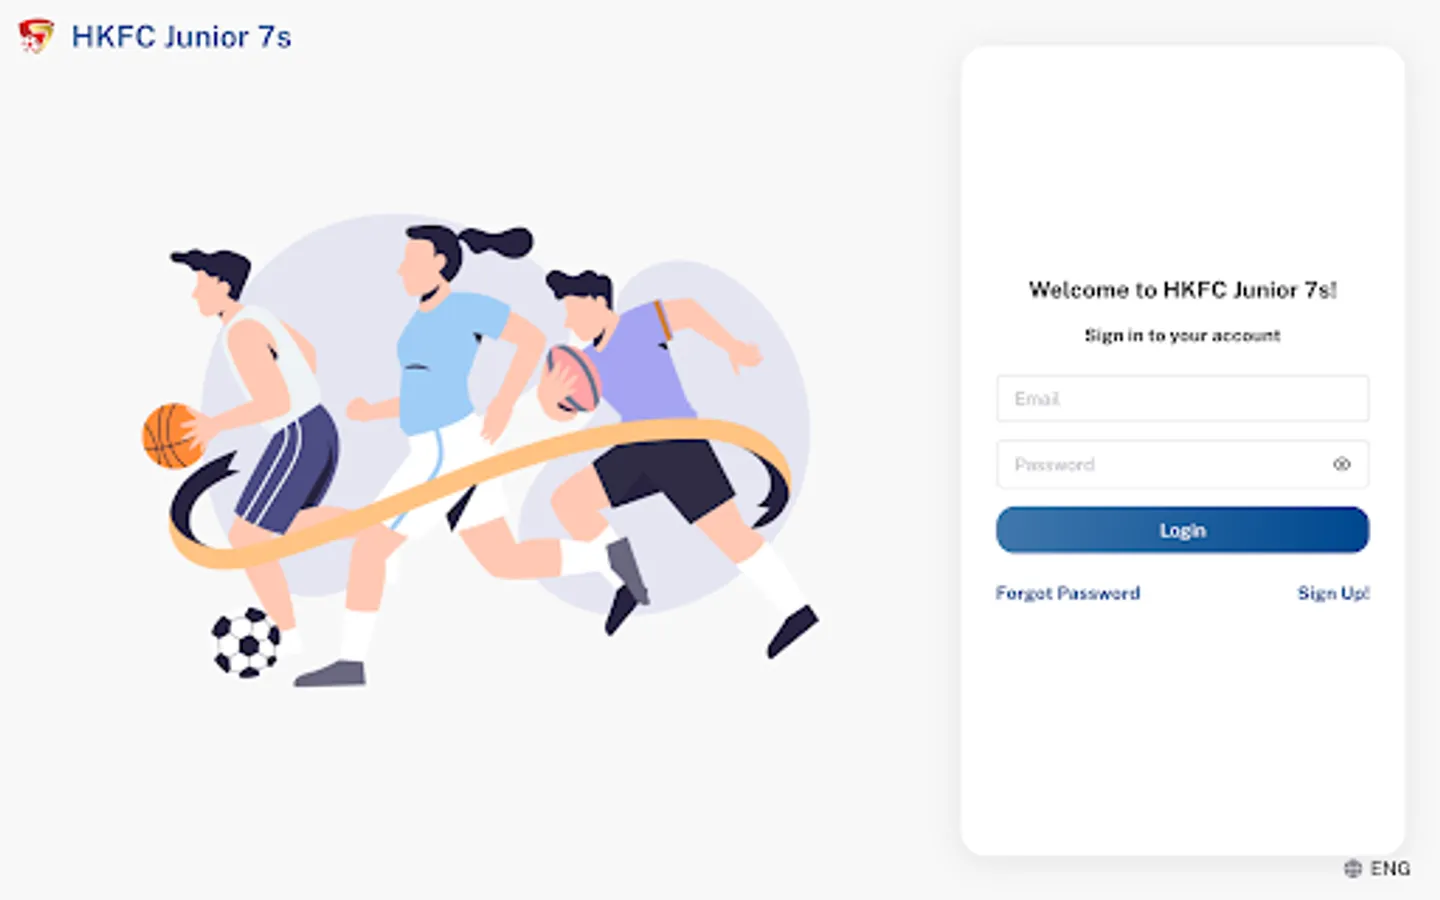
Task: Click the Welcome to HKFC Junior 7s! heading
Action: (x=1182, y=290)
